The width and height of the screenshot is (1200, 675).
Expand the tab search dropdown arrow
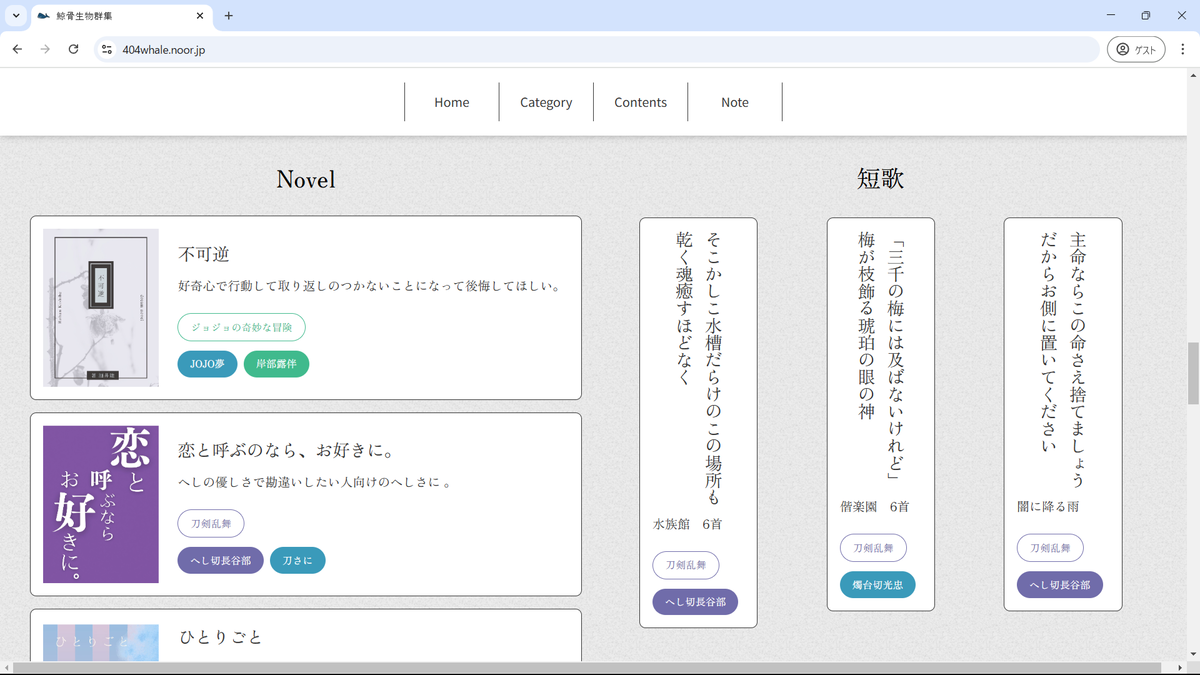tap(16, 16)
